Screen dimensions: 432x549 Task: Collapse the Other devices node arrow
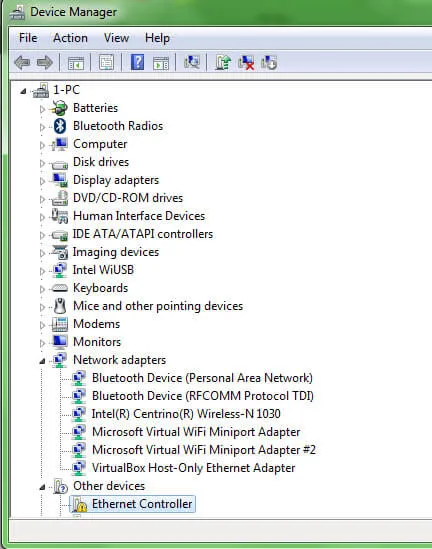tap(42, 487)
